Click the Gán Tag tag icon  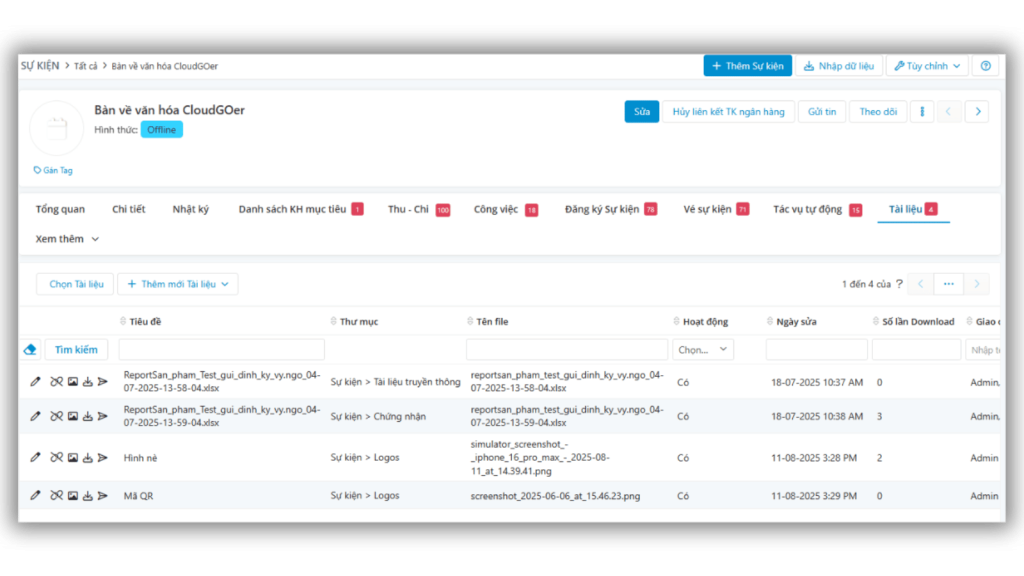coord(38,170)
